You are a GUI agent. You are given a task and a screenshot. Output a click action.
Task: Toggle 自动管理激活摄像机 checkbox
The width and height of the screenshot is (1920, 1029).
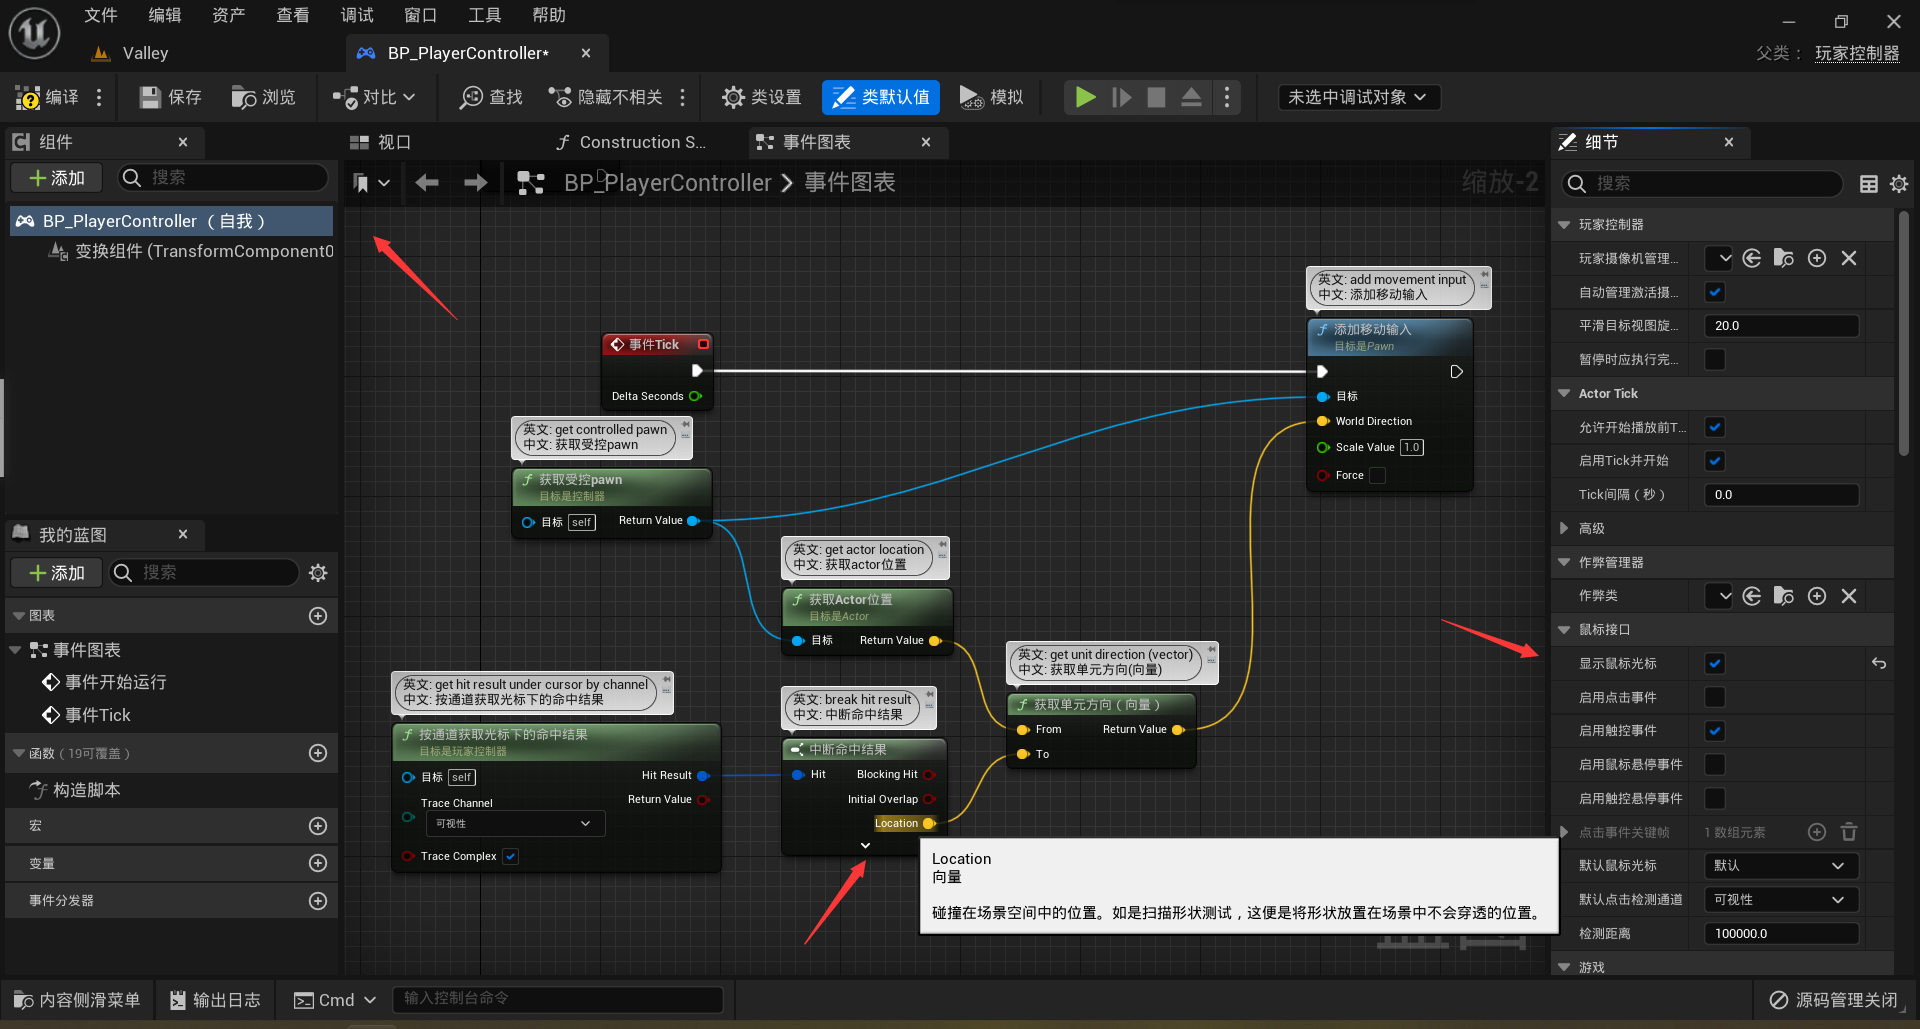click(x=1715, y=292)
